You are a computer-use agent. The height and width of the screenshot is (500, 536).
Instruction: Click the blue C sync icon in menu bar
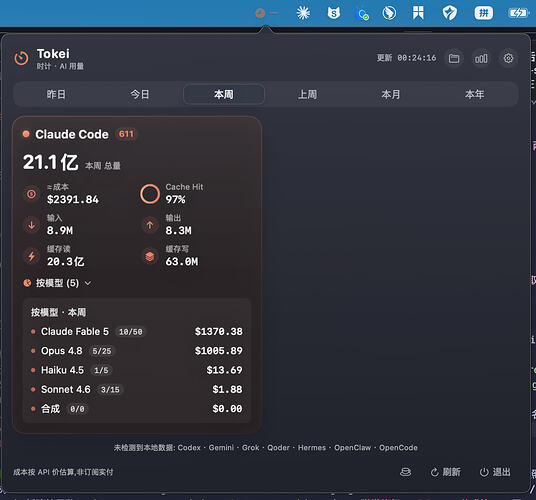(362, 14)
